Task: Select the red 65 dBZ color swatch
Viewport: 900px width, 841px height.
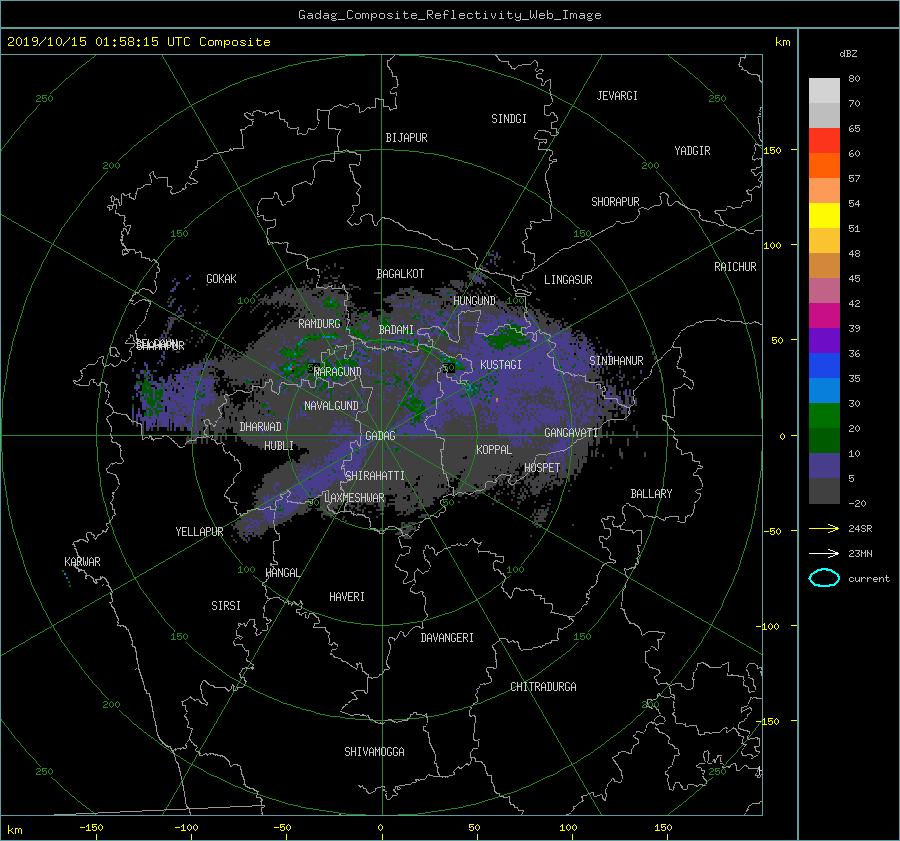Action: pyautogui.click(x=824, y=140)
